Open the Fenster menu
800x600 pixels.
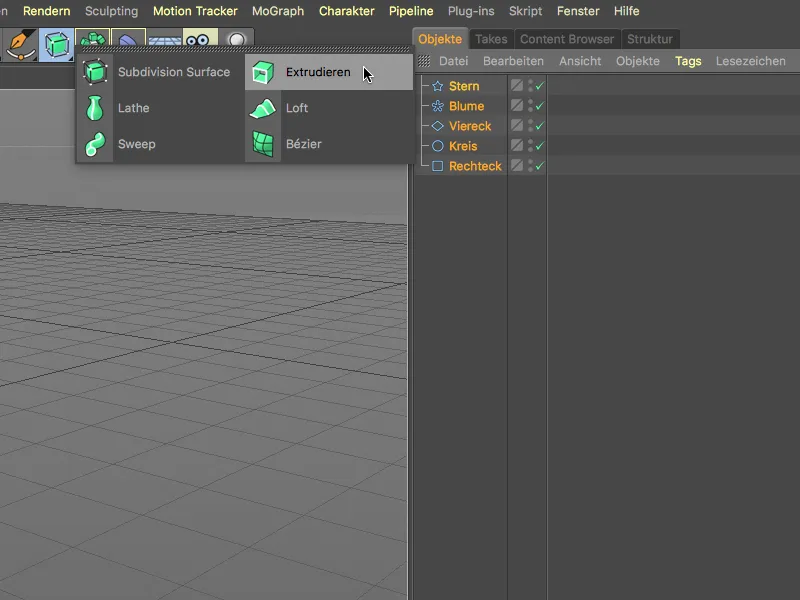pos(578,11)
